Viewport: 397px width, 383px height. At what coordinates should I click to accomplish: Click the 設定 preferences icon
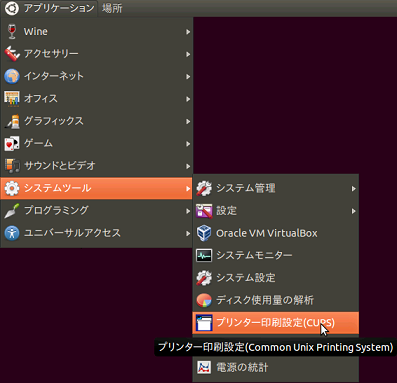coord(204,211)
